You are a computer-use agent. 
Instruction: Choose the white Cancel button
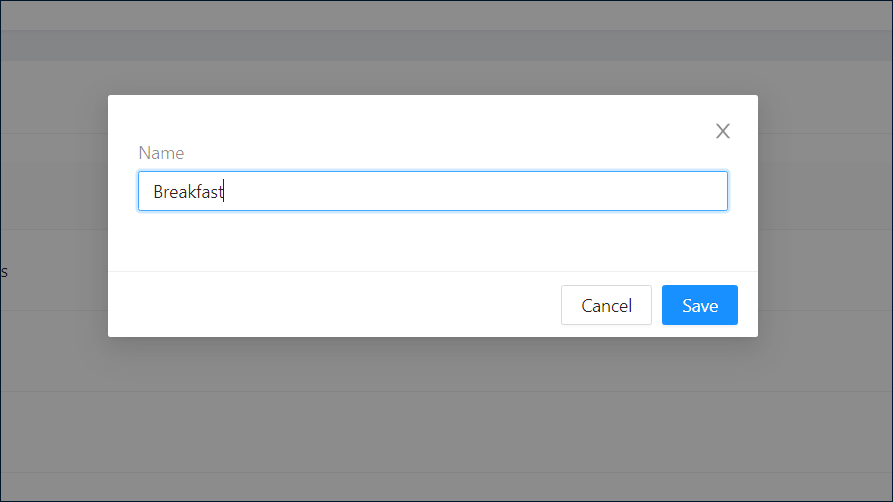click(x=606, y=305)
